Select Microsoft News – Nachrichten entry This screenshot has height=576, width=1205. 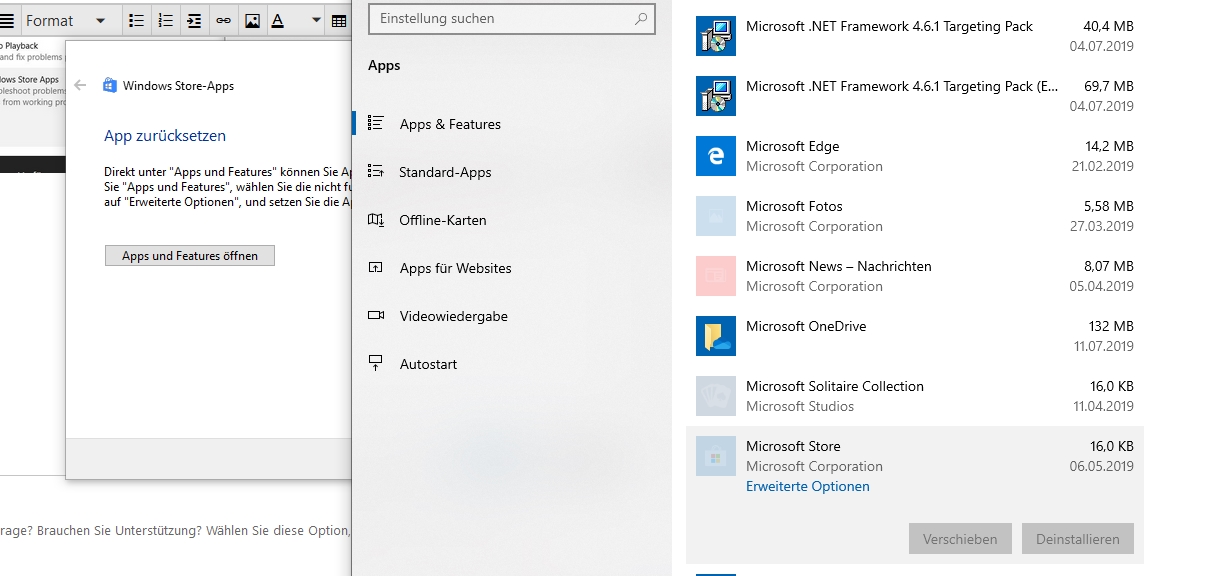(x=915, y=276)
